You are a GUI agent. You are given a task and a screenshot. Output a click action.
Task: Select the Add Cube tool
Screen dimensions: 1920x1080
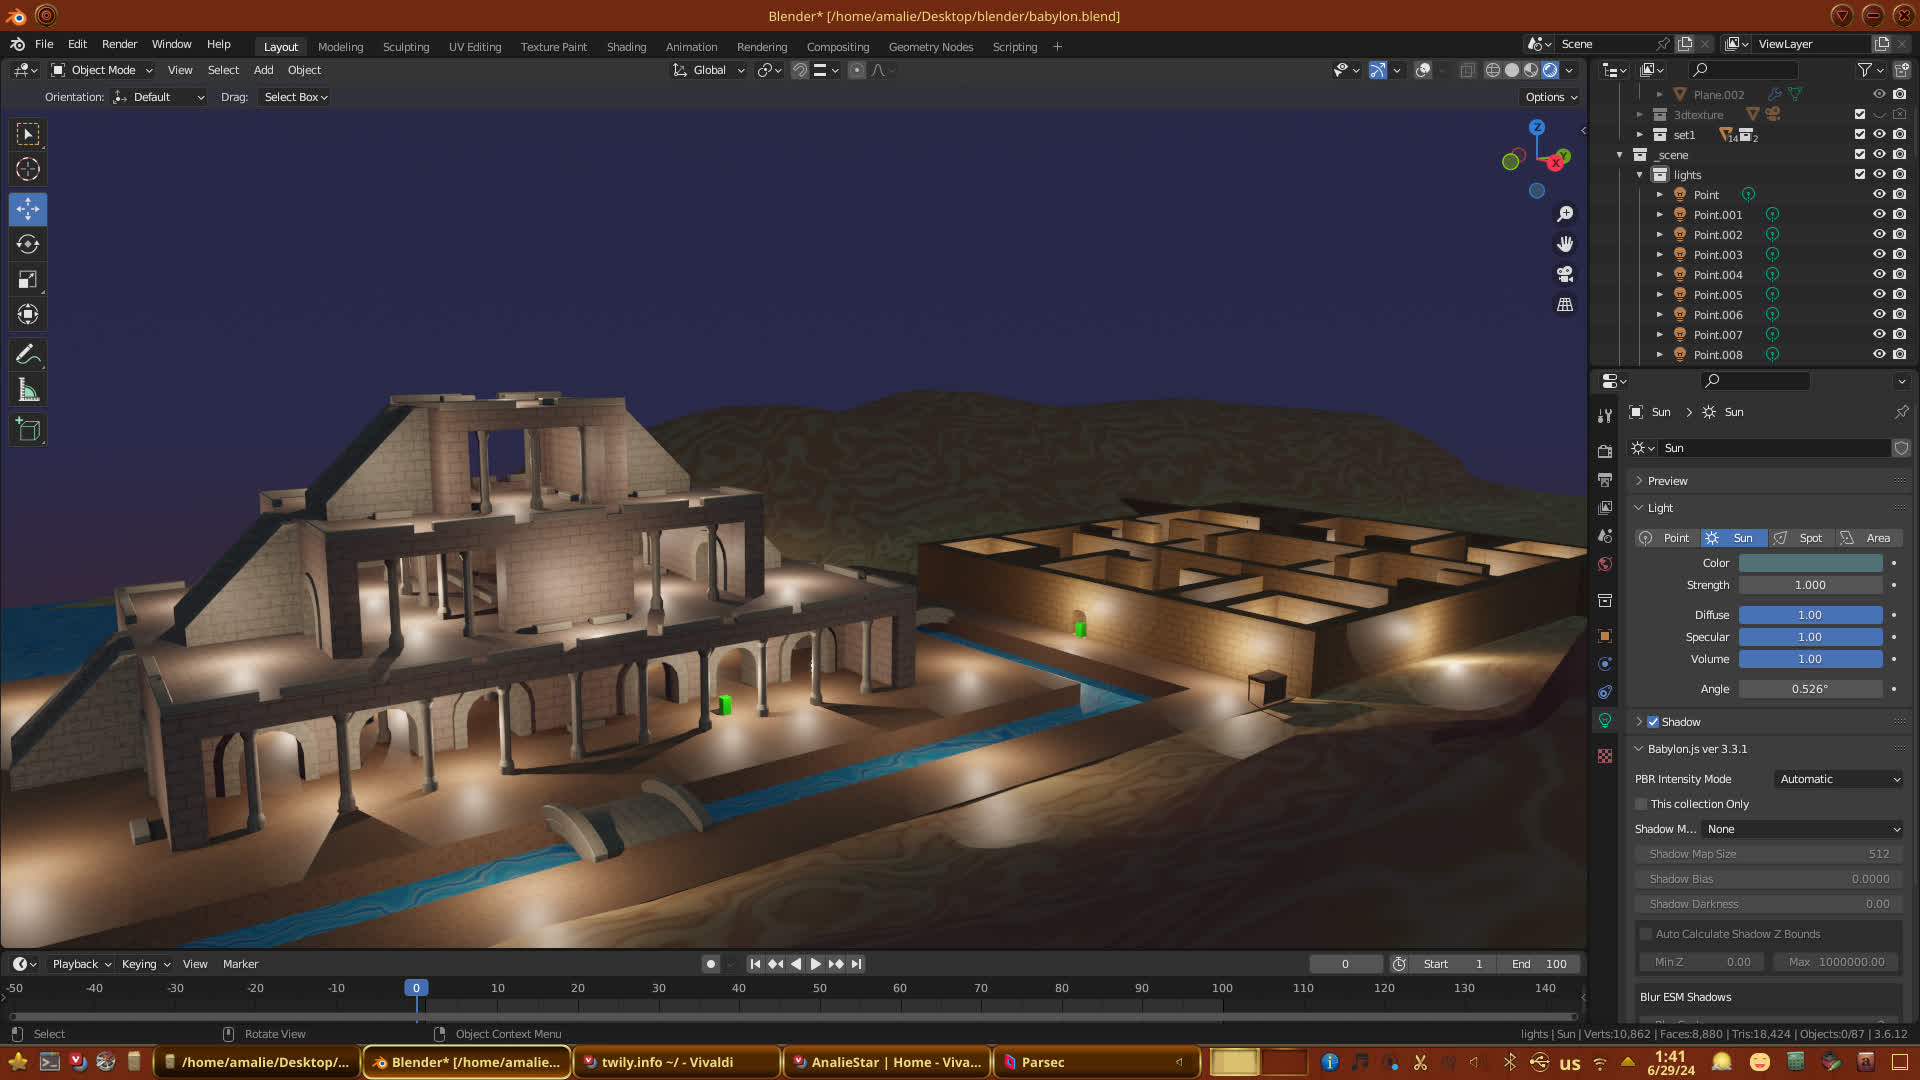point(28,430)
